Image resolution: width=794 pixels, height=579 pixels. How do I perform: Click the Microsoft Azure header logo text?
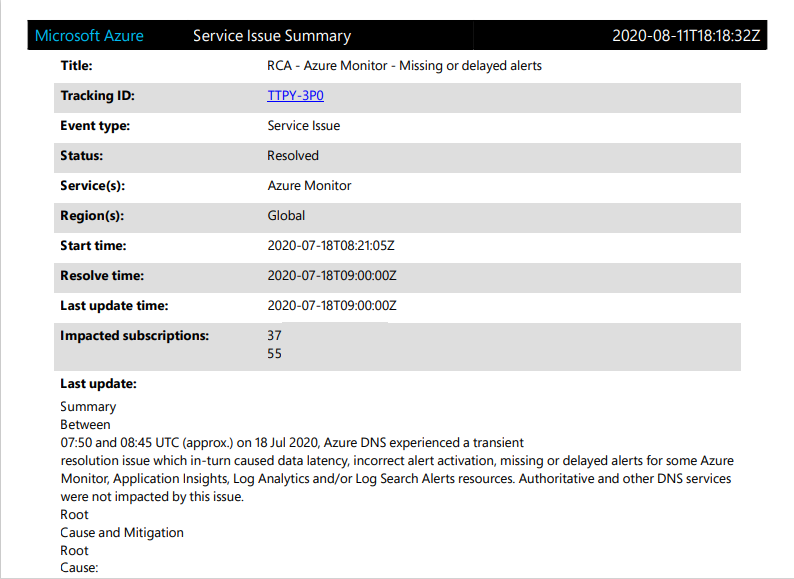(89, 35)
